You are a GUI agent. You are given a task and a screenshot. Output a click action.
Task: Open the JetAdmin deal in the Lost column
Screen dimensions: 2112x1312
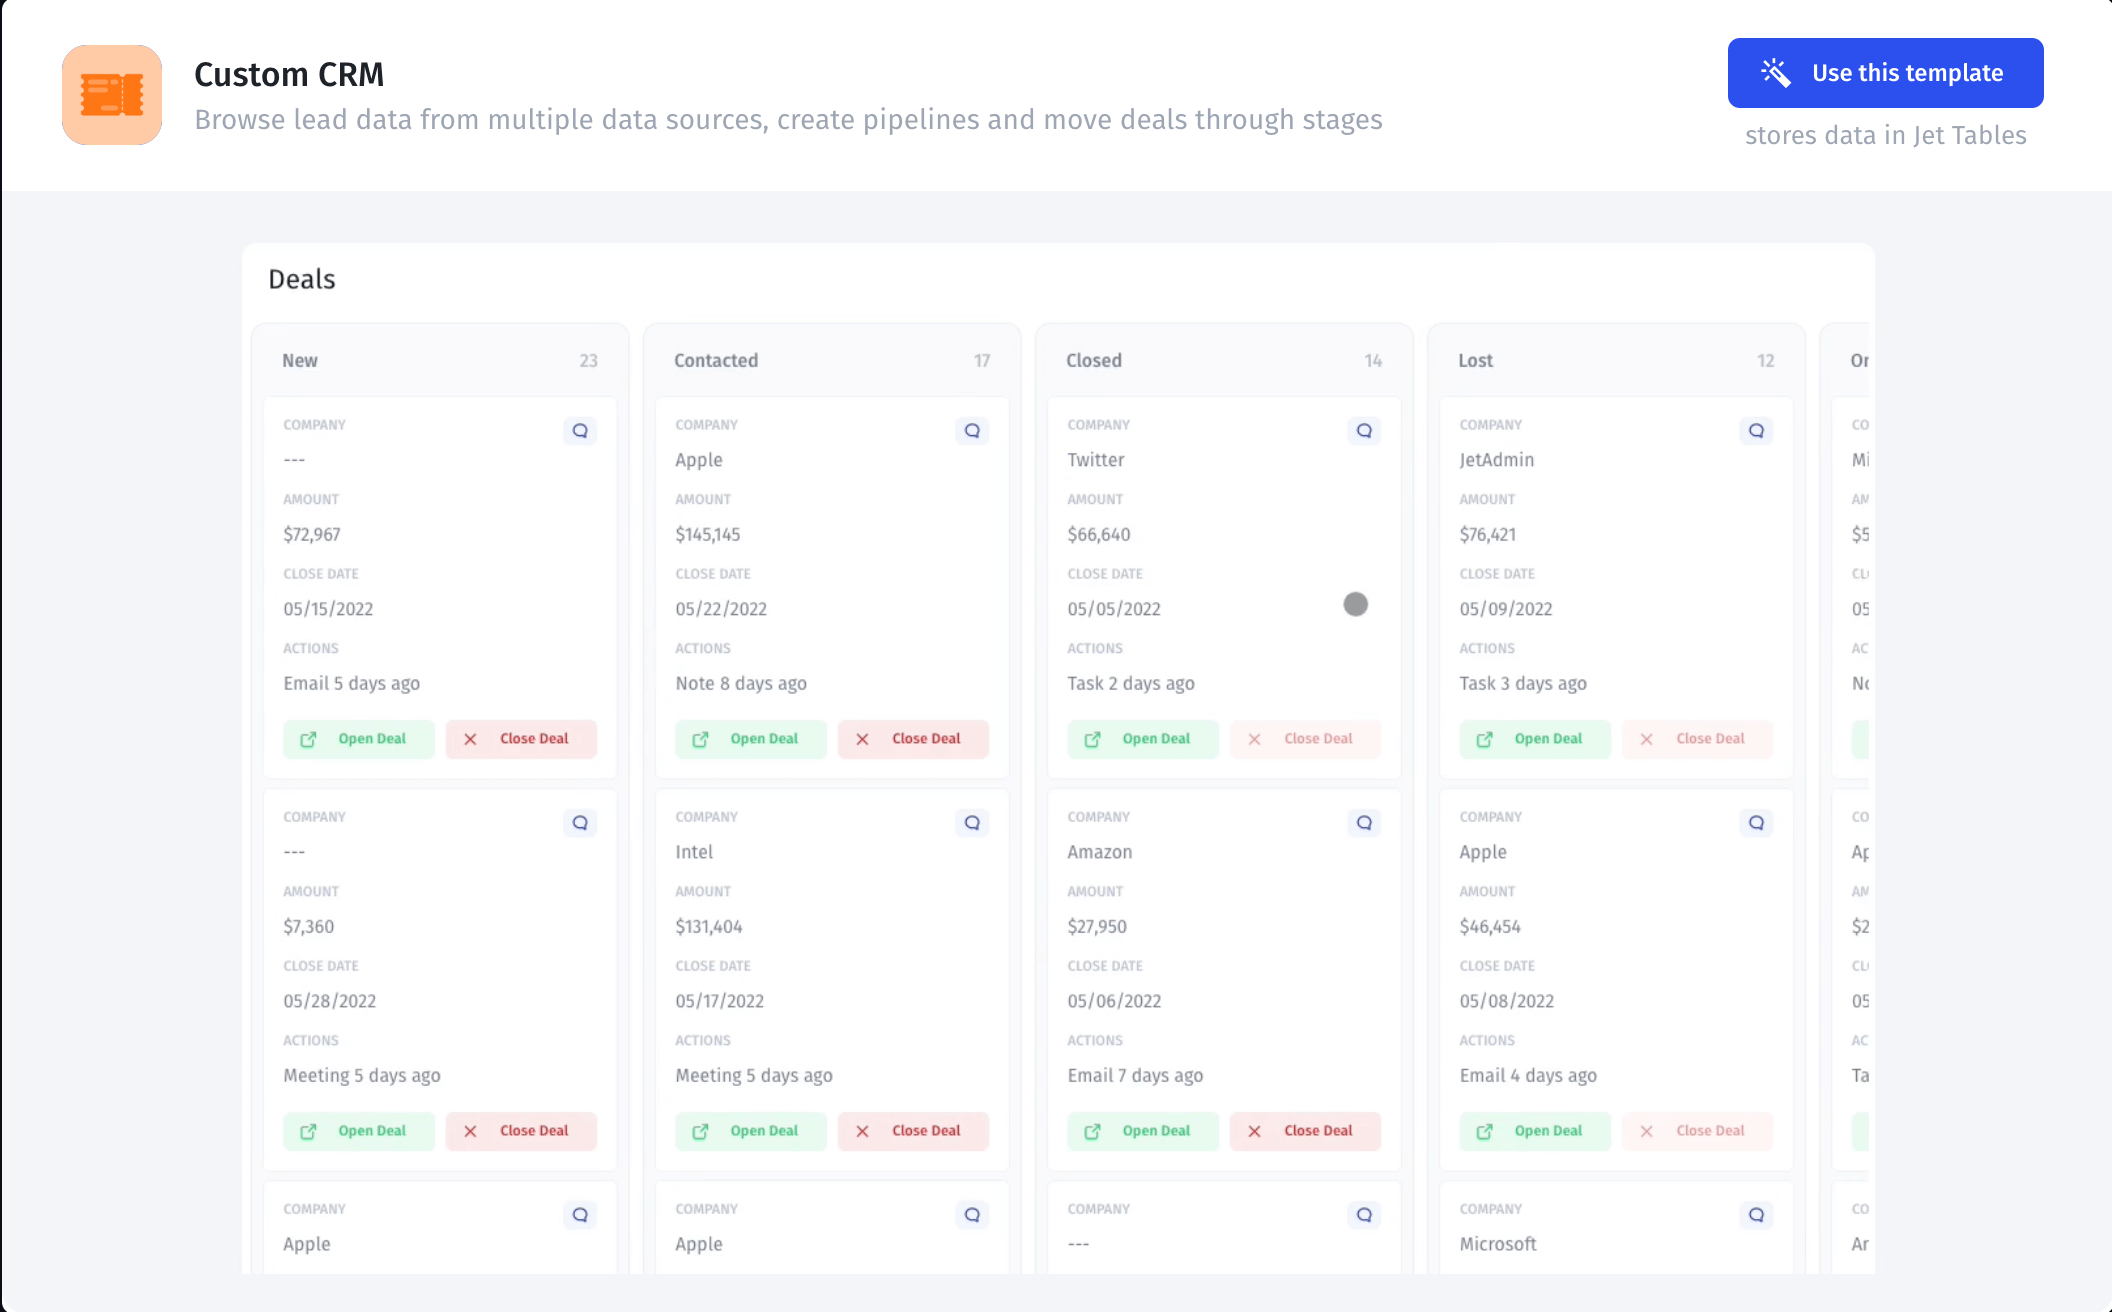coord(1534,739)
